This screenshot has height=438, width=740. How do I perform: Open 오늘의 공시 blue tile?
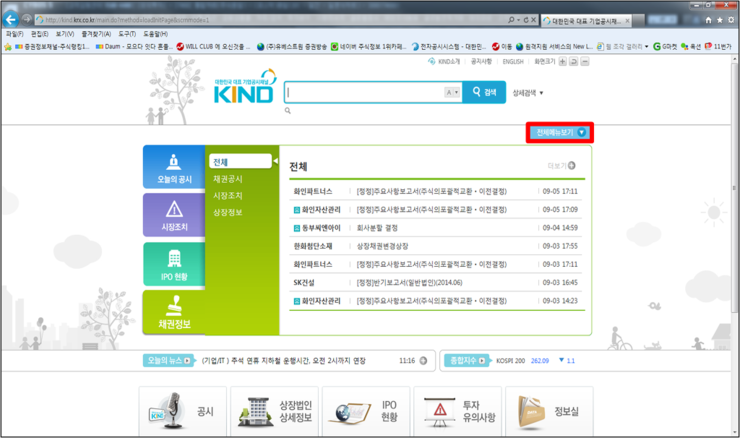(x=174, y=167)
